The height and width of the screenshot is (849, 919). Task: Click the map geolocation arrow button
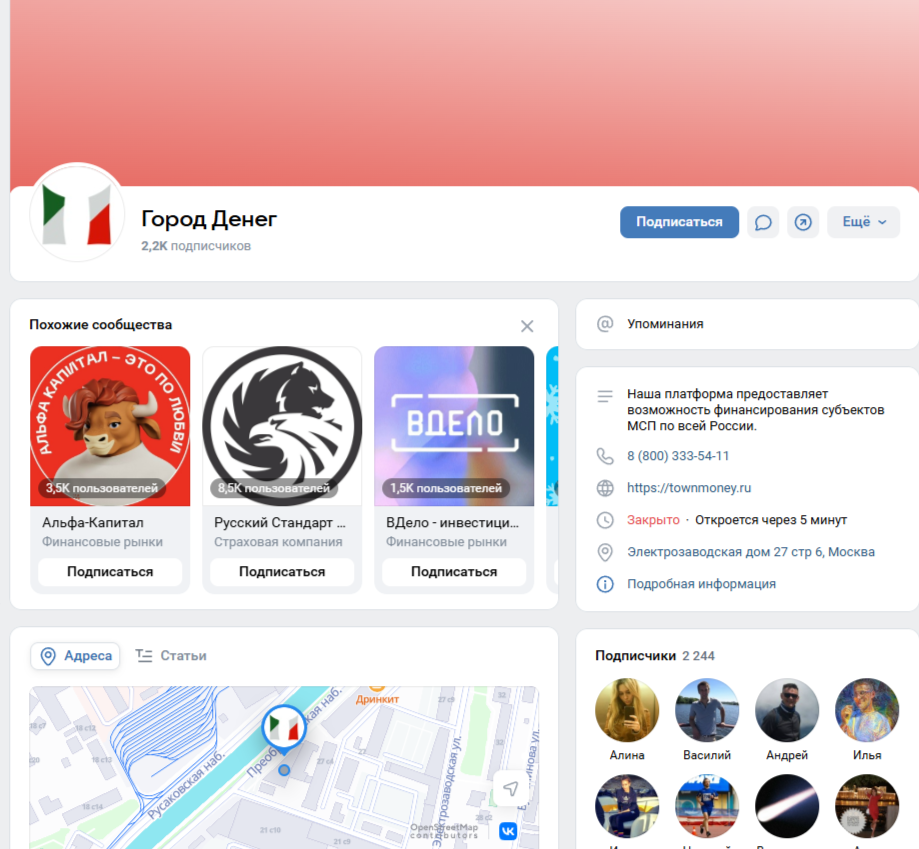pos(510,789)
